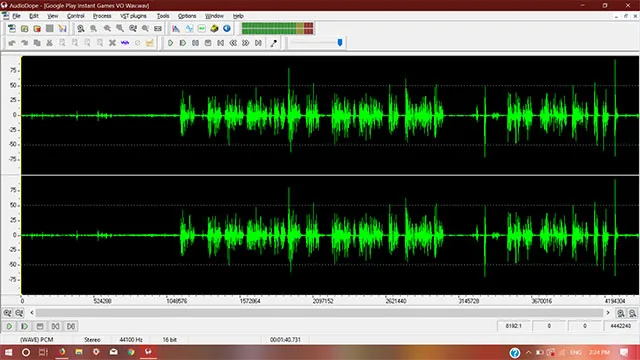Image resolution: width=640 pixels, height=360 pixels.
Task: Click the green-screen oscilloscope toolbar icon
Action: point(202,29)
